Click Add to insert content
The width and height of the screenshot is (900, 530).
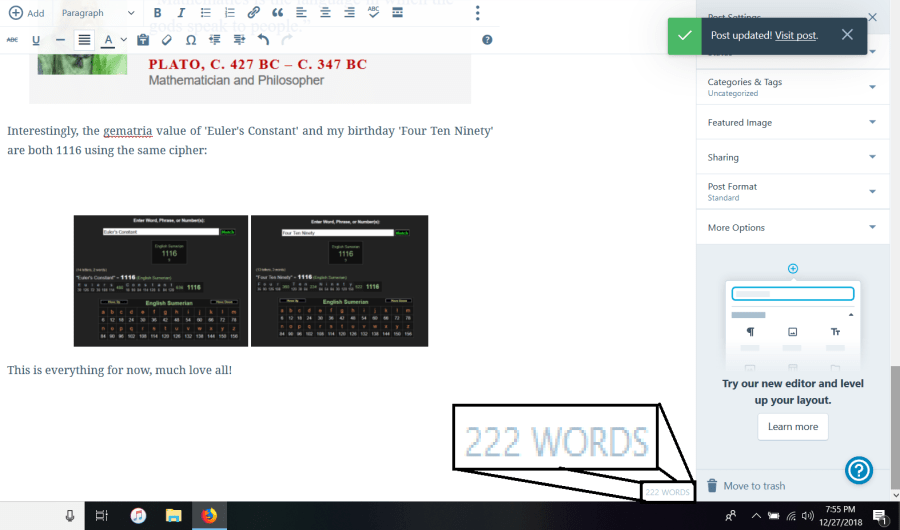tap(27, 13)
